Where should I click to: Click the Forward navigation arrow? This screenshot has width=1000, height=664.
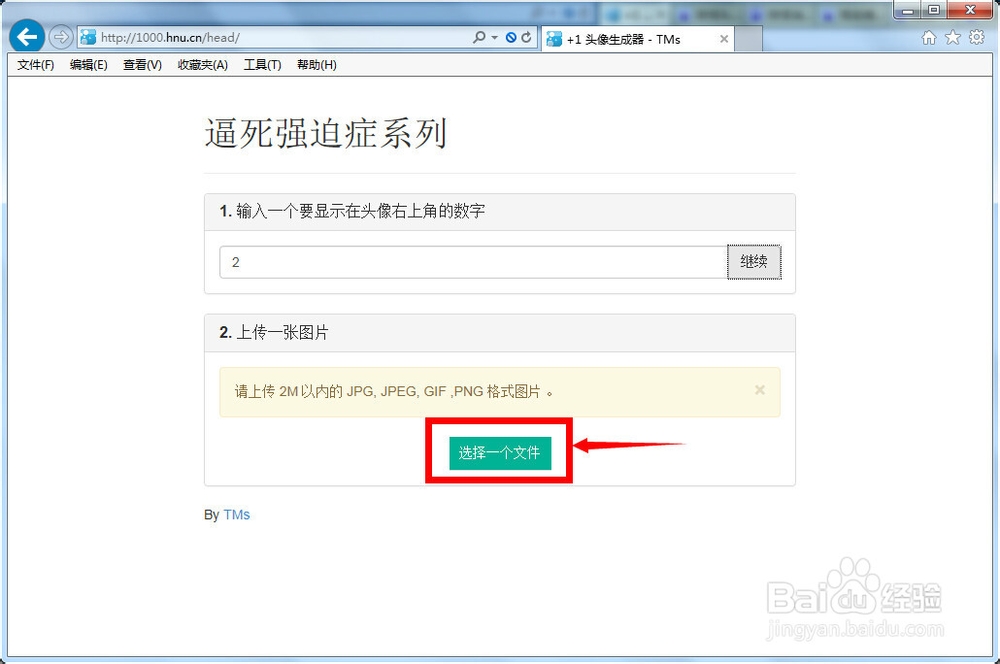click(x=59, y=37)
